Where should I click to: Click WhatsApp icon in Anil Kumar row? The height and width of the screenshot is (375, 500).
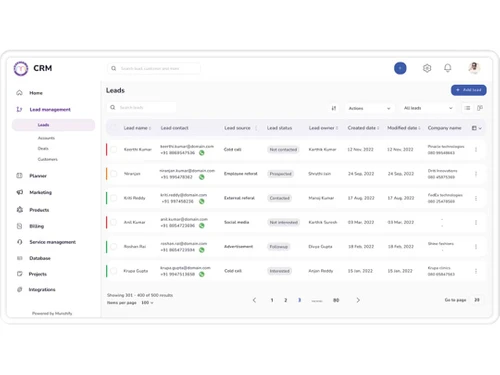tap(202, 226)
